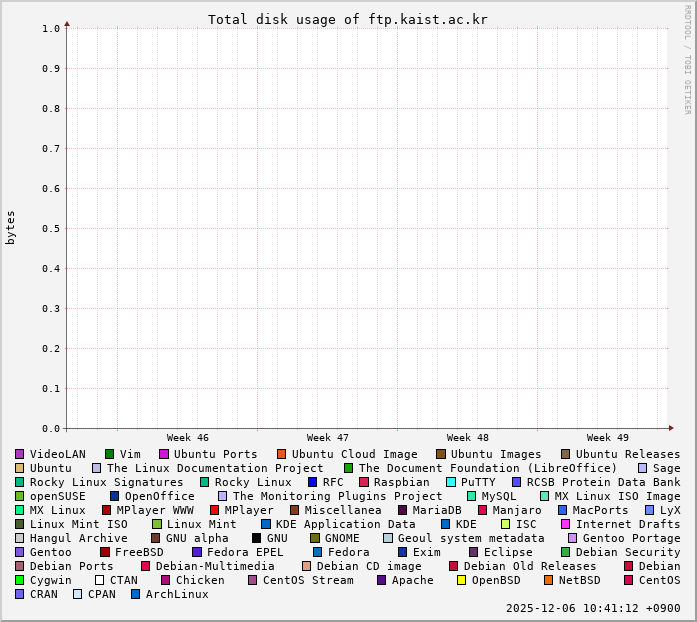Click the Debian Security legend label
This screenshot has width=697, height=622.
[x=627, y=552]
